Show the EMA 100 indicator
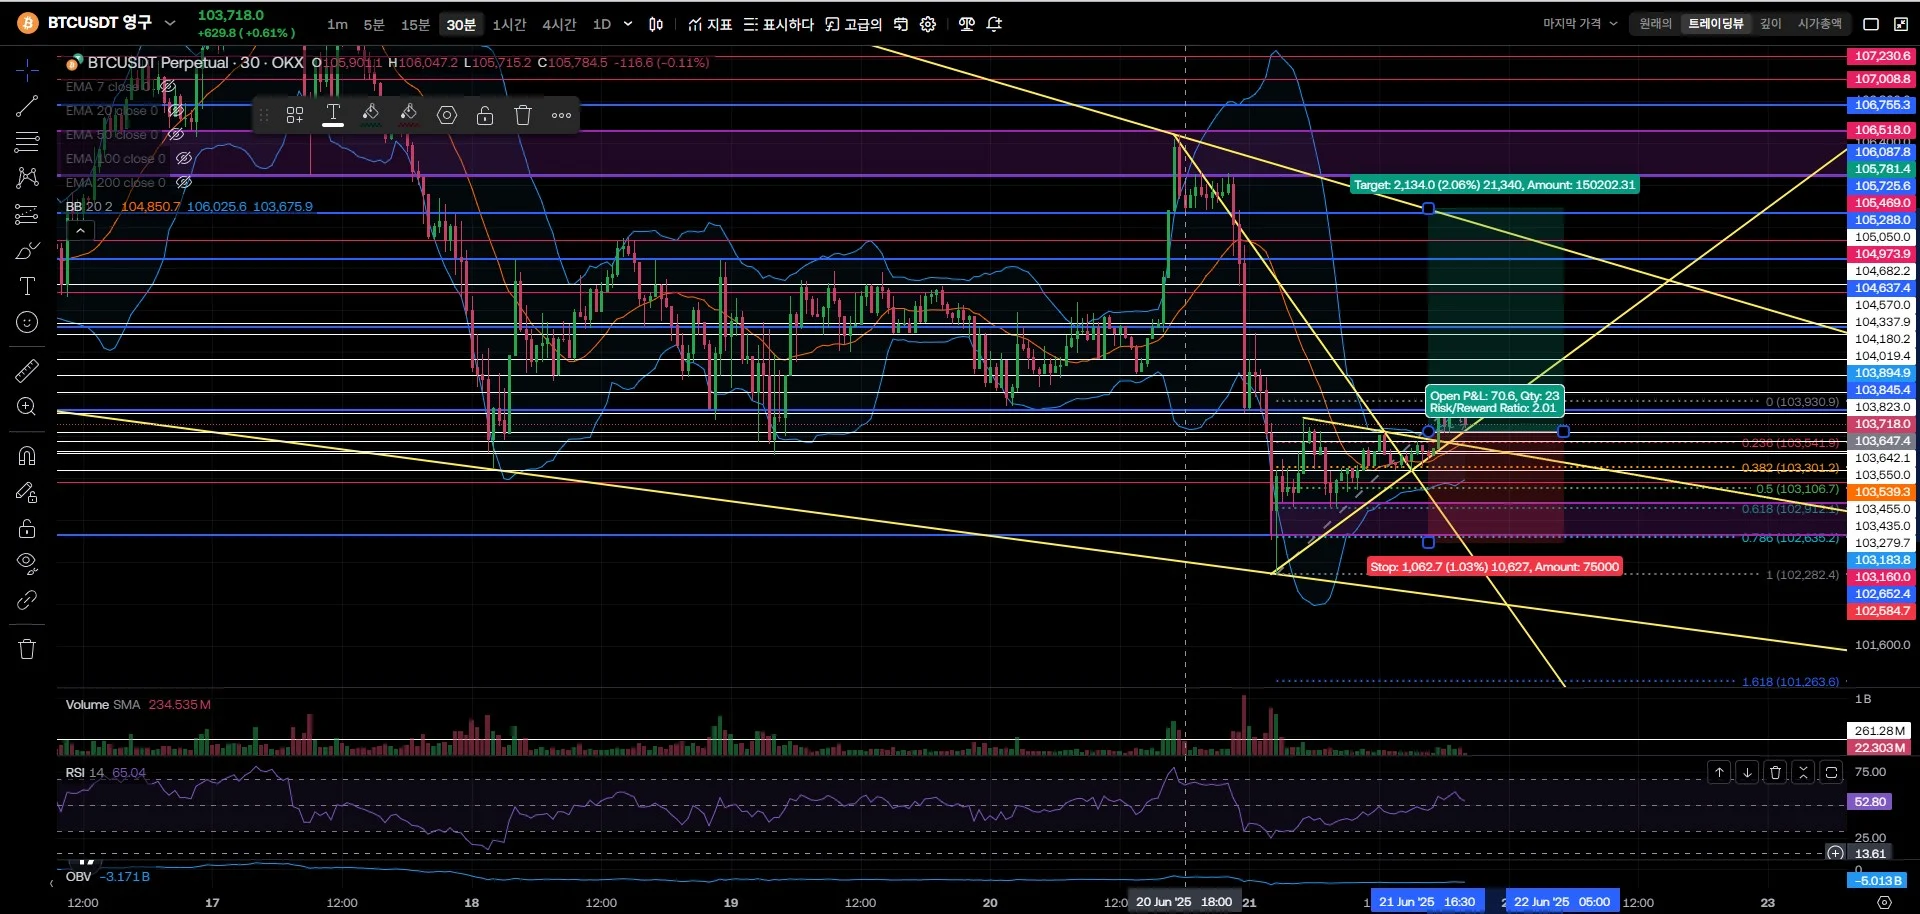 pos(184,159)
